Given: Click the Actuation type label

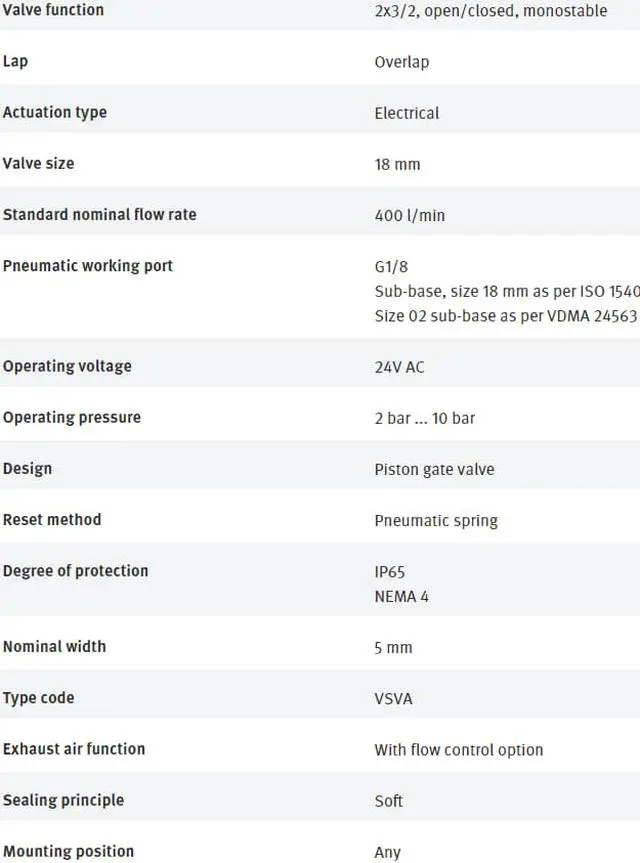Looking at the screenshot, I should click(55, 113).
